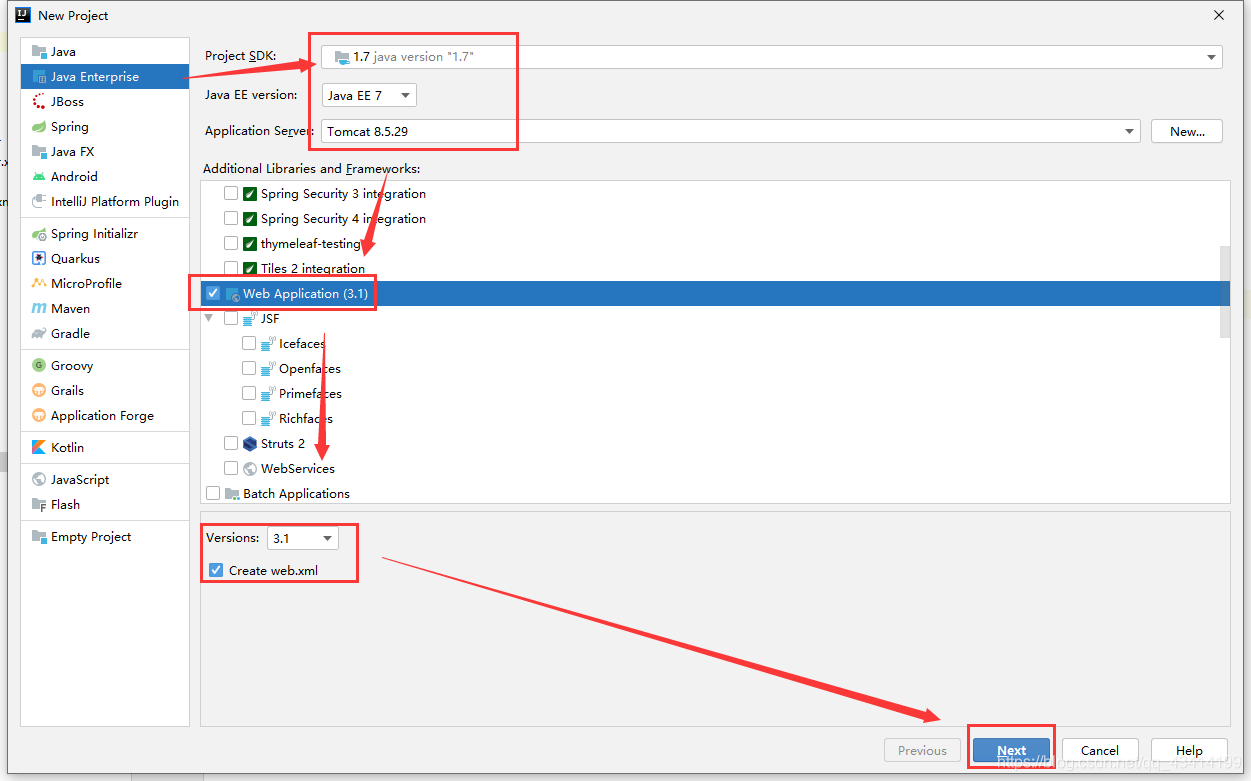
Task: Click the New... server button
Action: [1187, 131]
